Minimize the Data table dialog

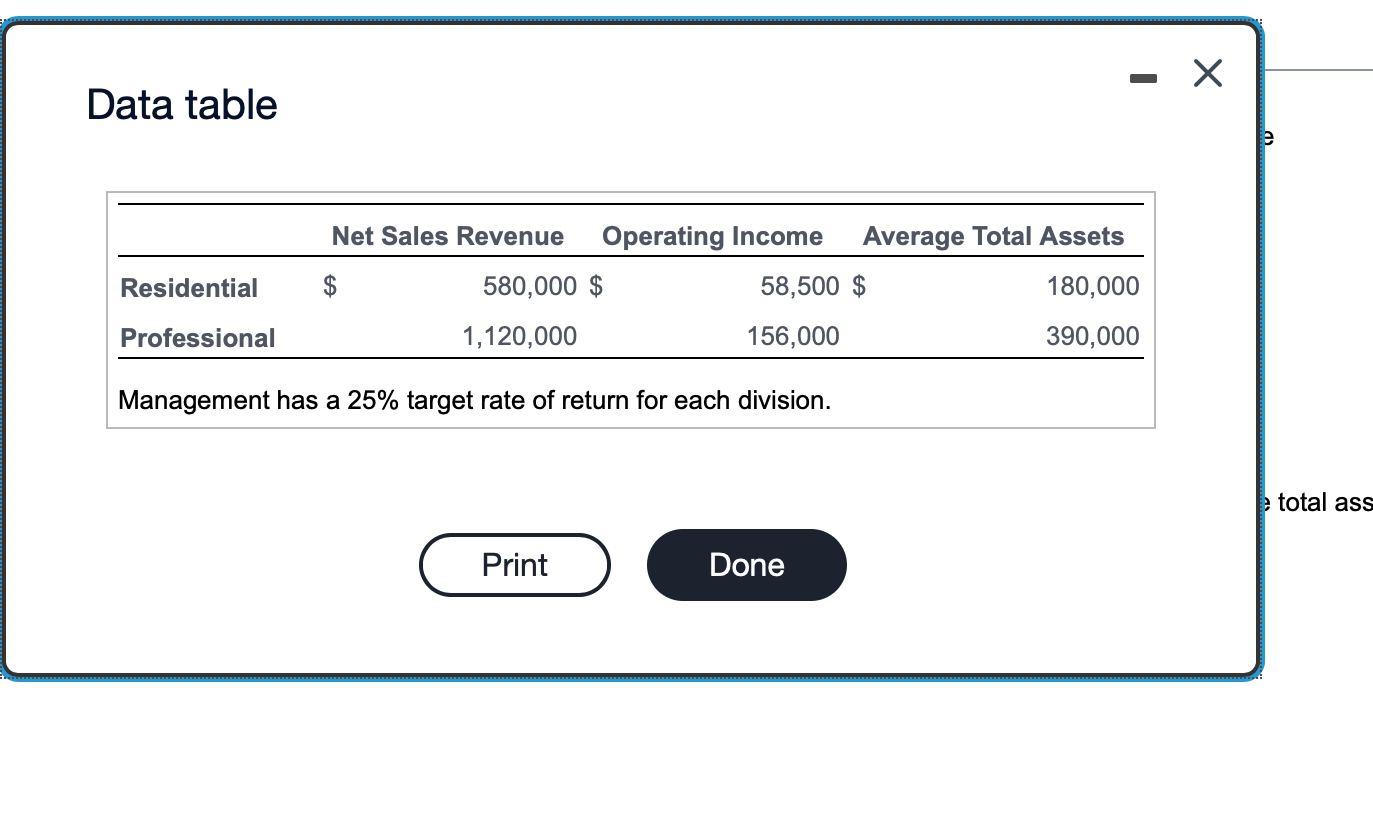(1141, 76)
